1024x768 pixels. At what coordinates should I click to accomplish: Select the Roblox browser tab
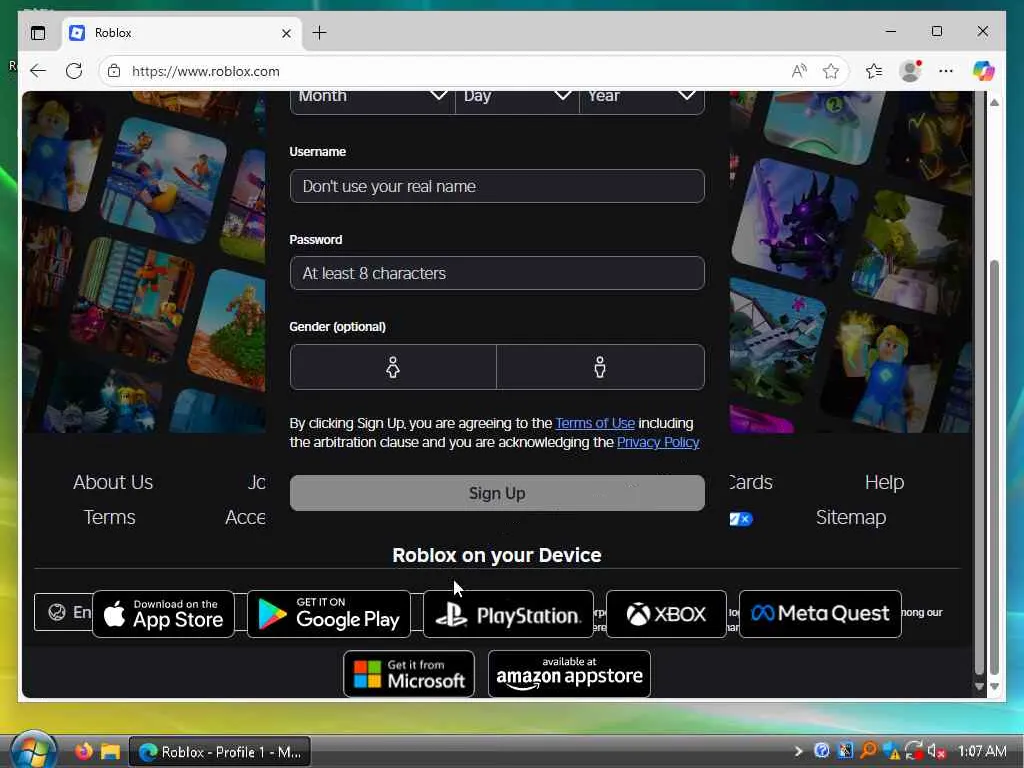pos(183,33)
